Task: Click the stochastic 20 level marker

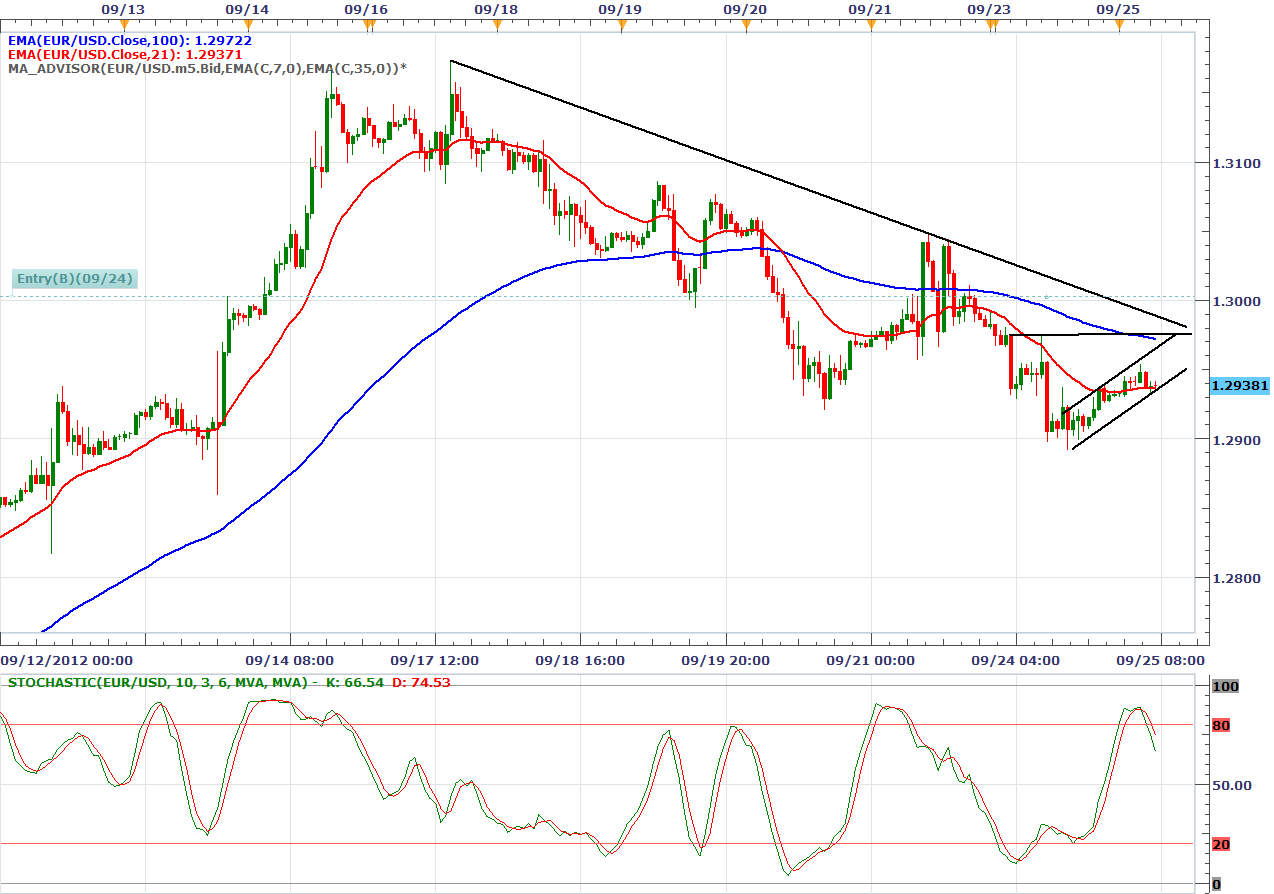Action: [x=1220, y=845]
